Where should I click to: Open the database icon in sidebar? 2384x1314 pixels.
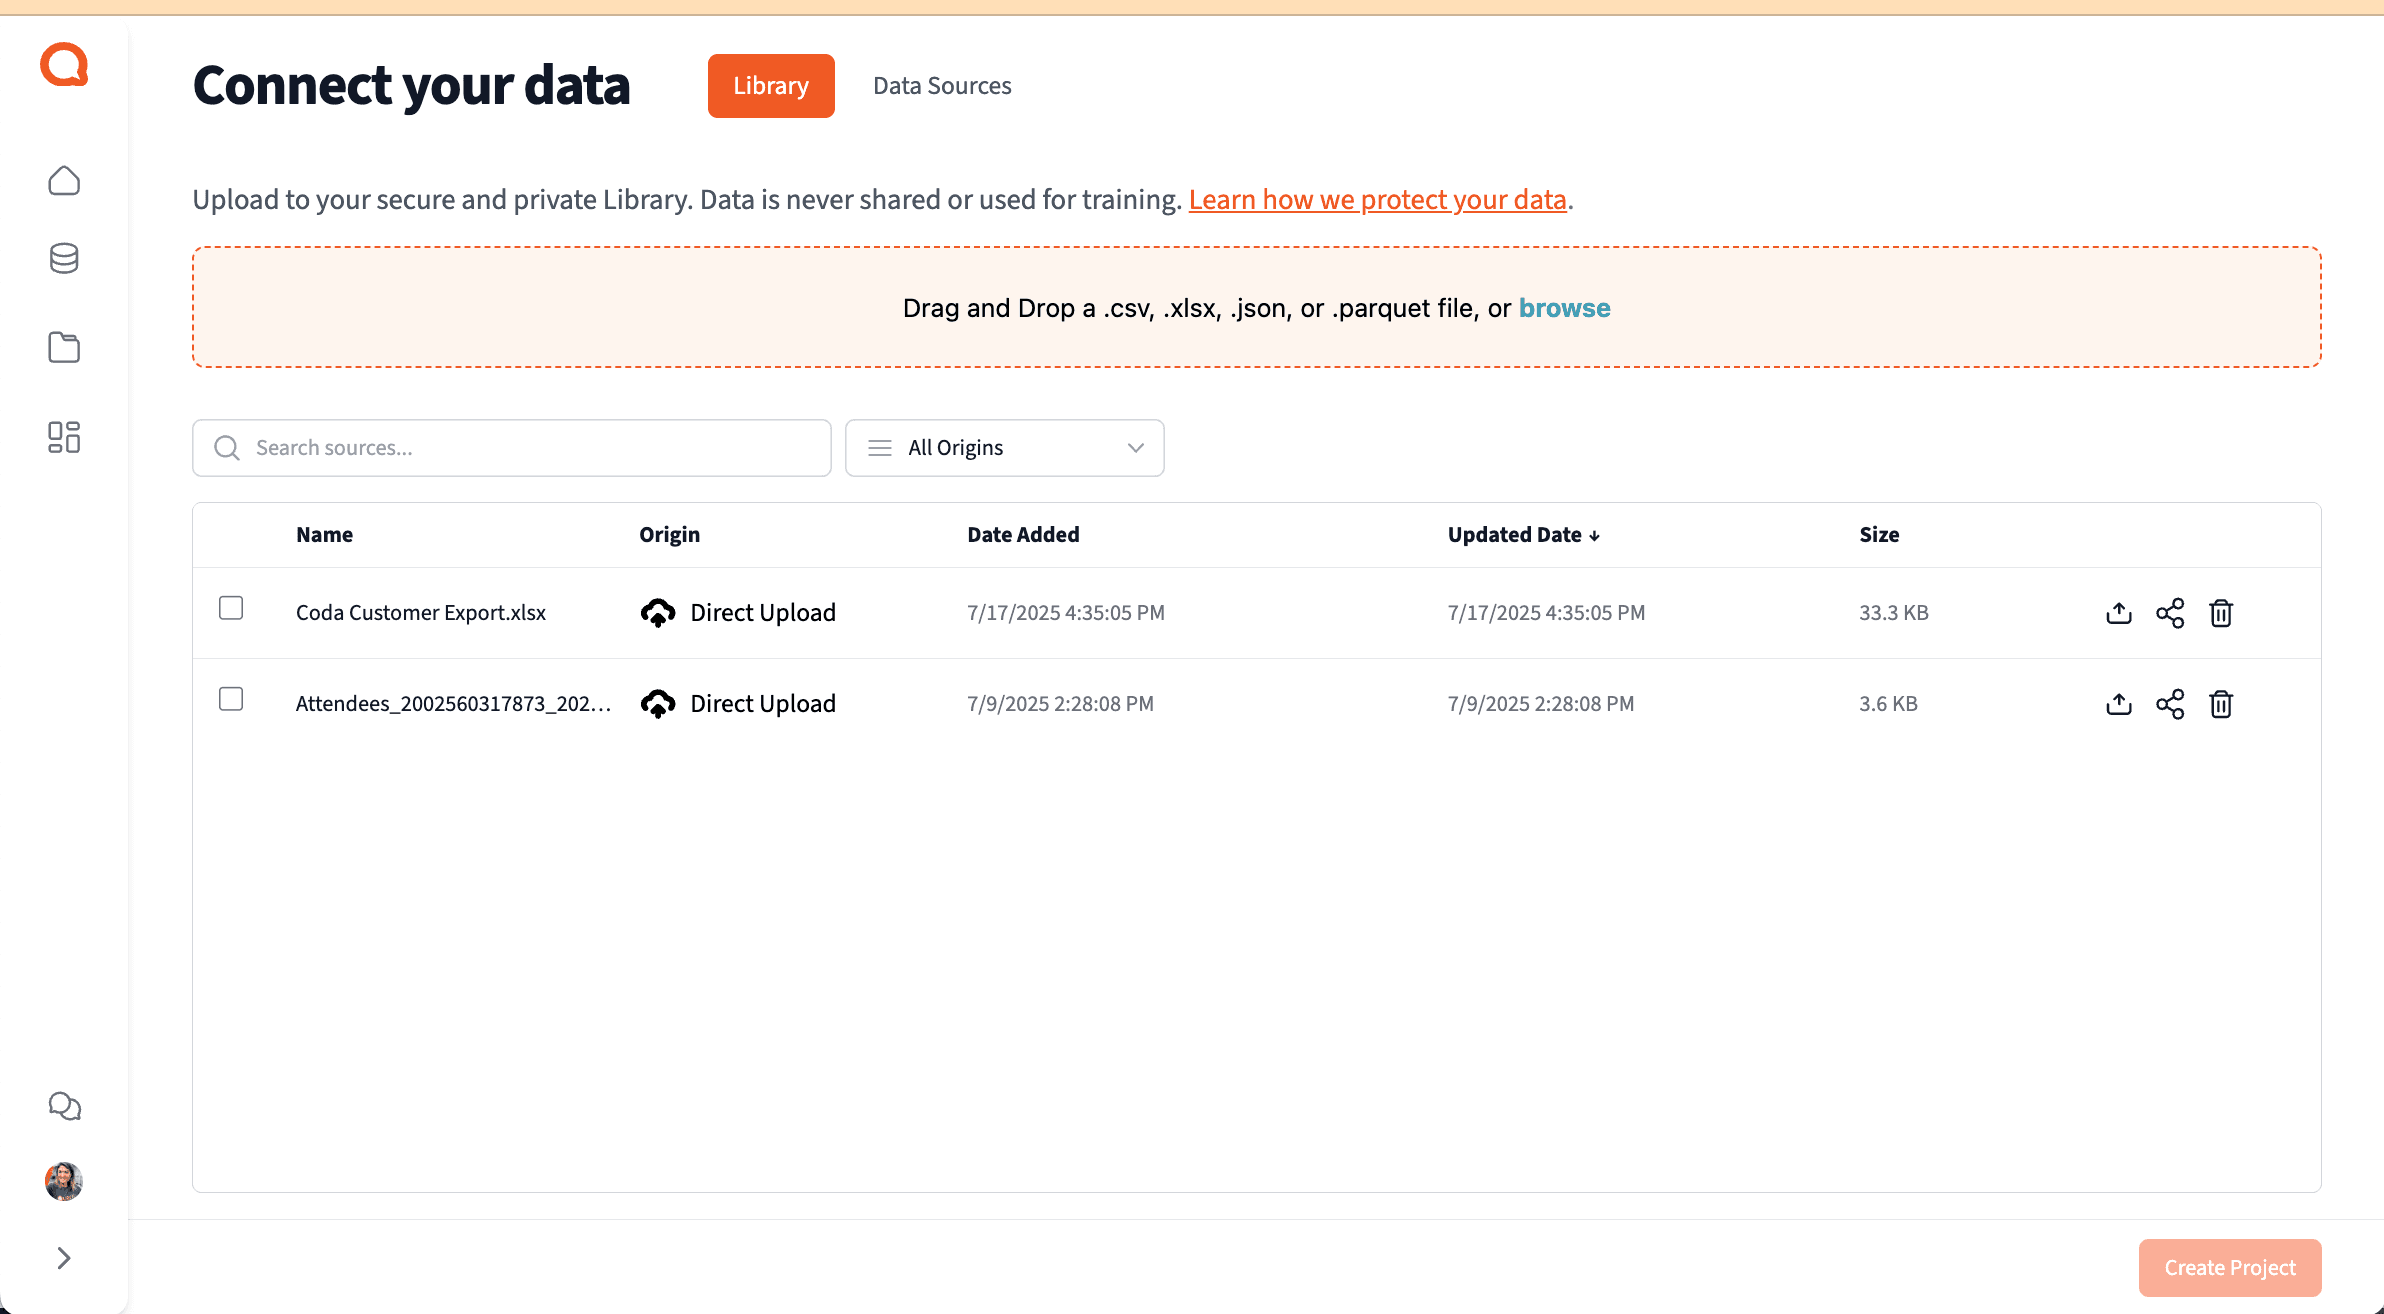(x=64, y=259)
